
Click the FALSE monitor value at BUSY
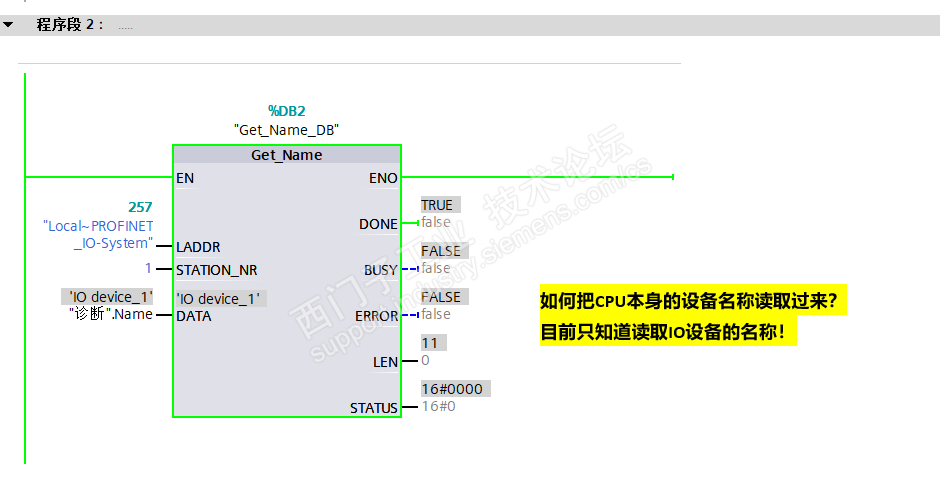click(445, 251)
